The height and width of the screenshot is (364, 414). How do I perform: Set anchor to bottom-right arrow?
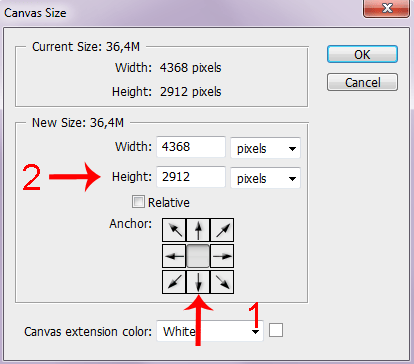pos(222,282)
